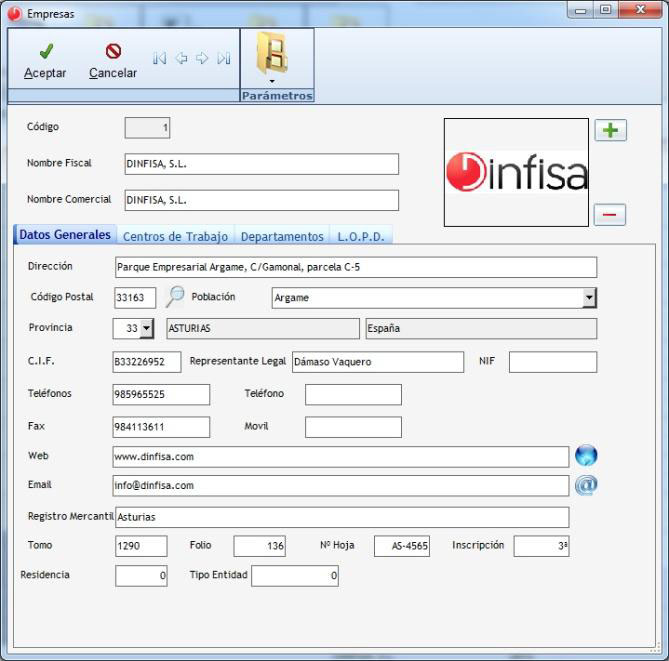Click the Registro Mercantil field
The width and height of the screenshot is (669, 661).
point(342,517)
